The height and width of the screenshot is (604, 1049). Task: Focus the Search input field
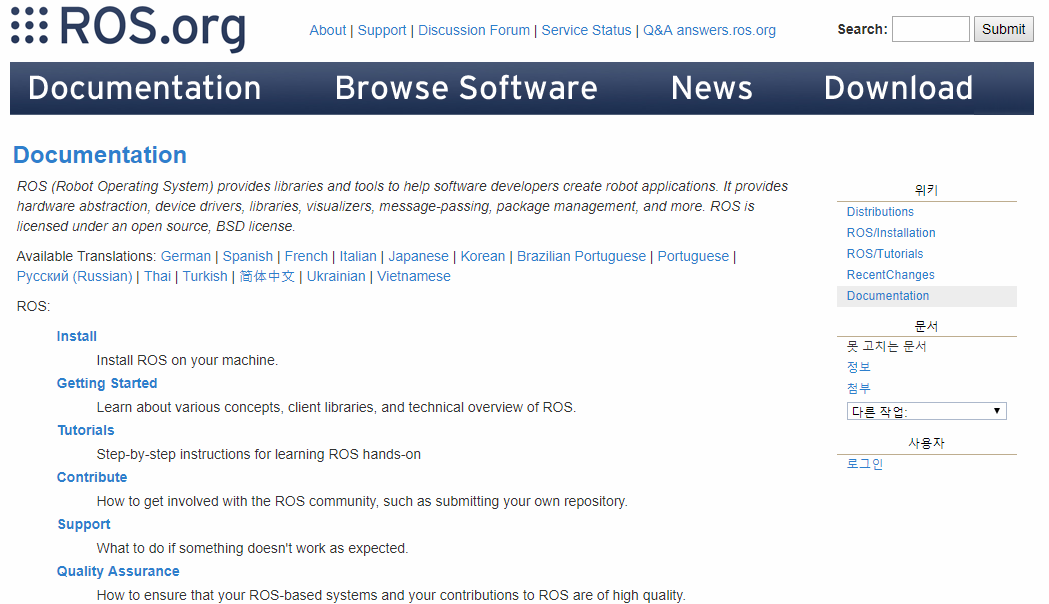point(931,29)
